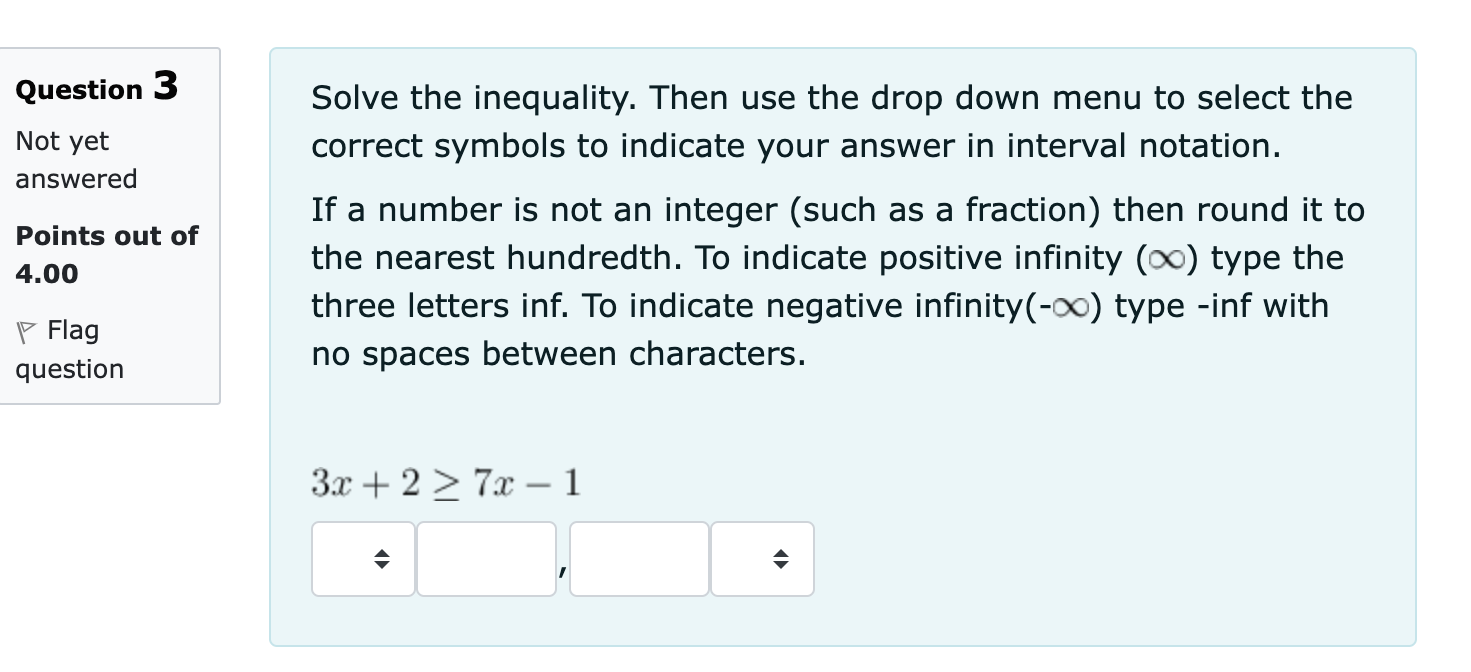
Task: Click the inequality expression 3x + 2 ≥ 7x − 1
Action: tap(445, 482)
